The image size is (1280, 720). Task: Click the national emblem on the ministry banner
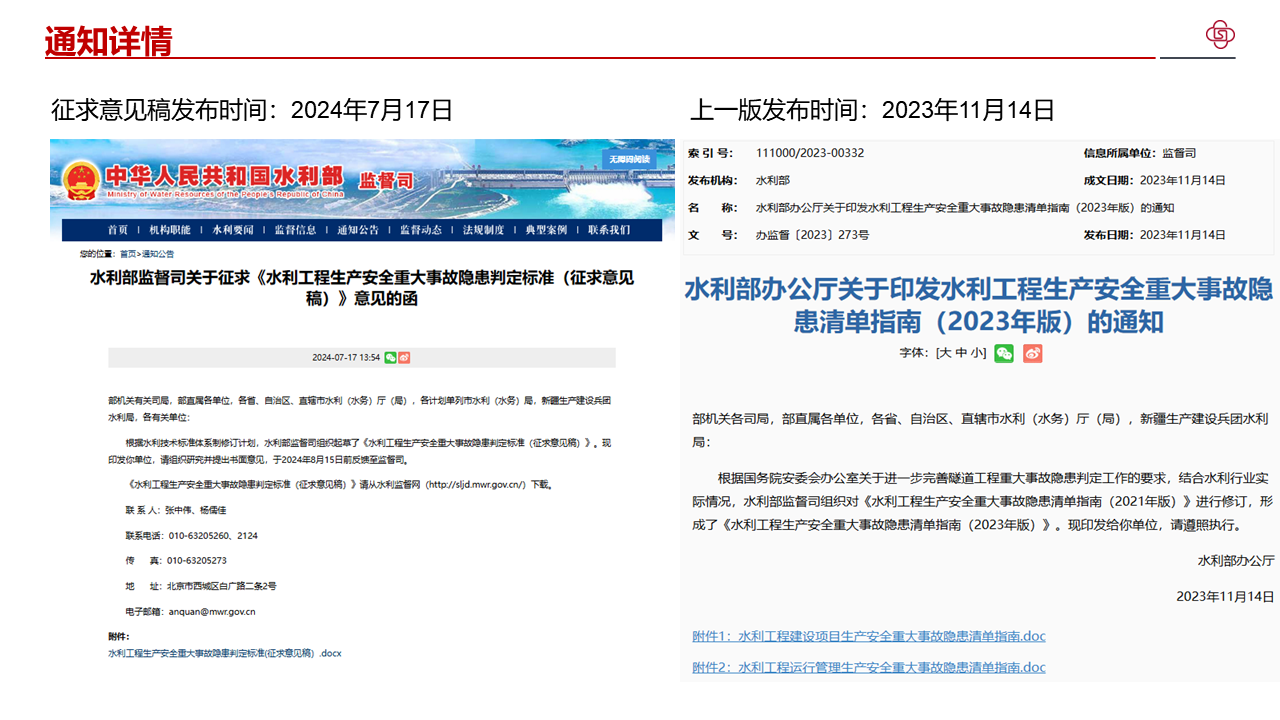coord(81,180)
